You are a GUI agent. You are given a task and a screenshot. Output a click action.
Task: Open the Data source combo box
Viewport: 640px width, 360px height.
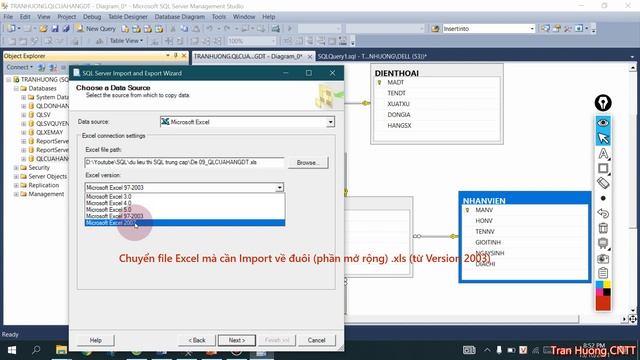(x=247, y=122)
